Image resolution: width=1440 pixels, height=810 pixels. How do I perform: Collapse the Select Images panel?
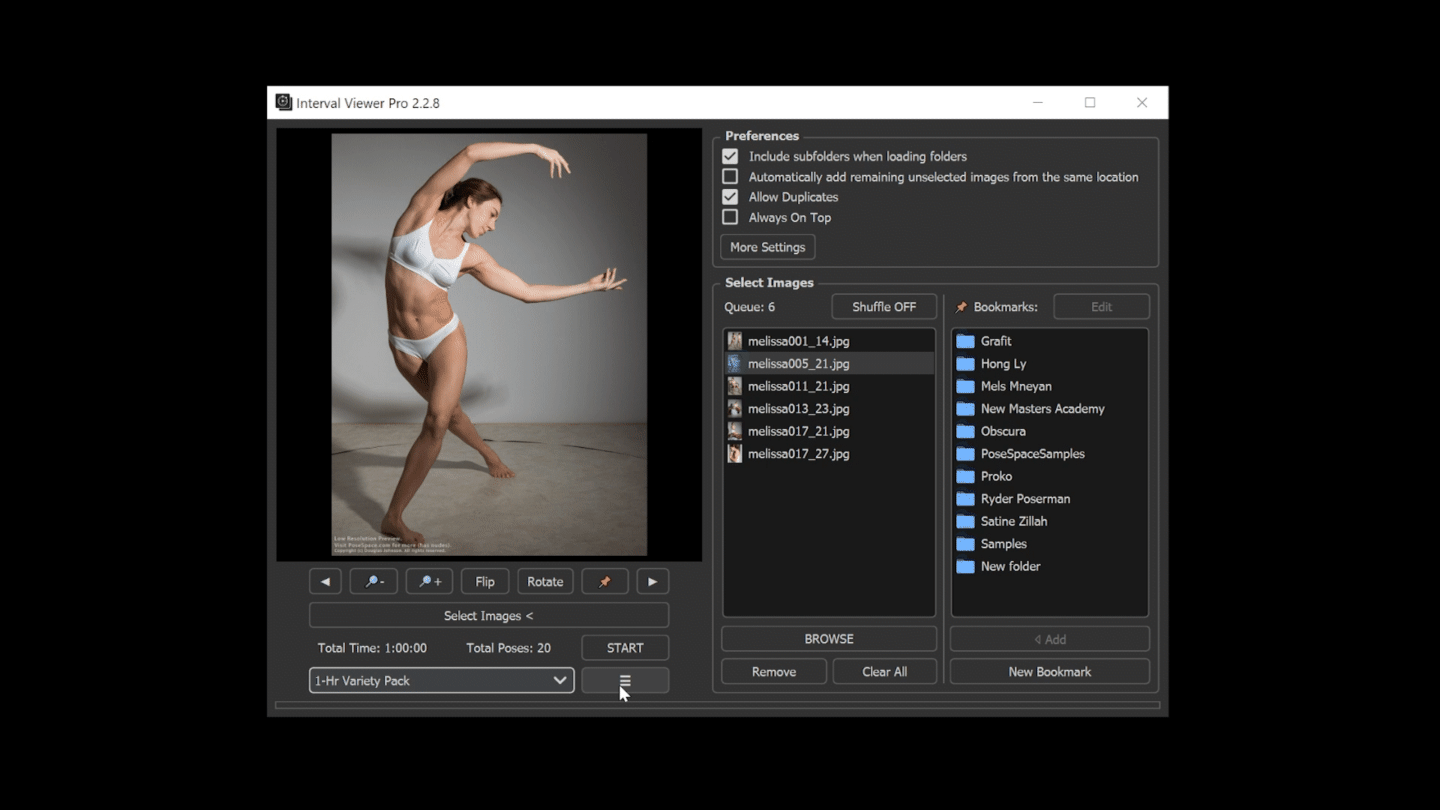point(489,615)
